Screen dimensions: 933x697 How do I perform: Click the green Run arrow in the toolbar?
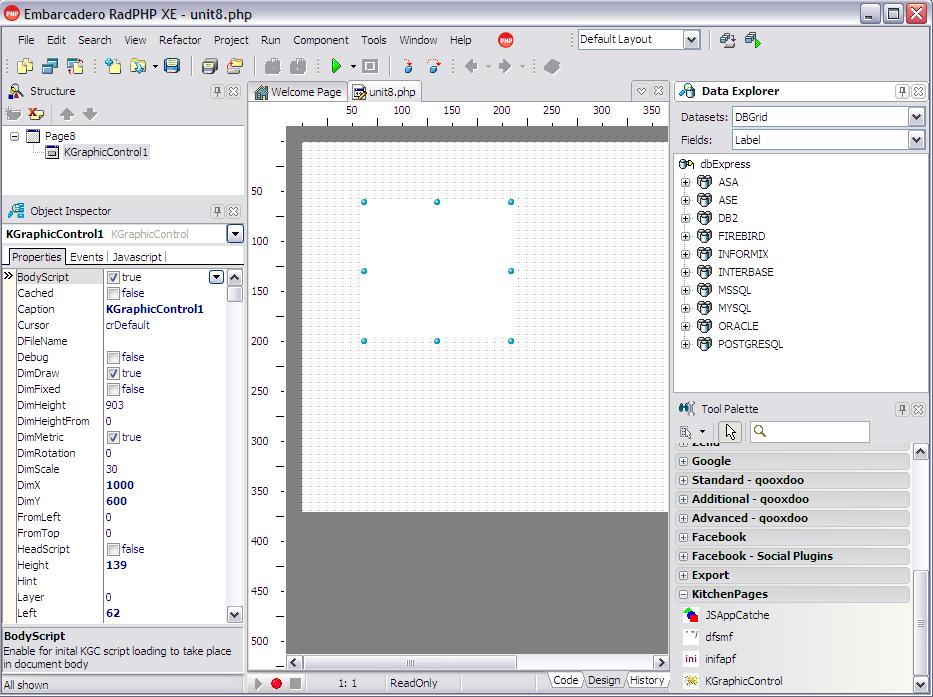pos(336,66)
